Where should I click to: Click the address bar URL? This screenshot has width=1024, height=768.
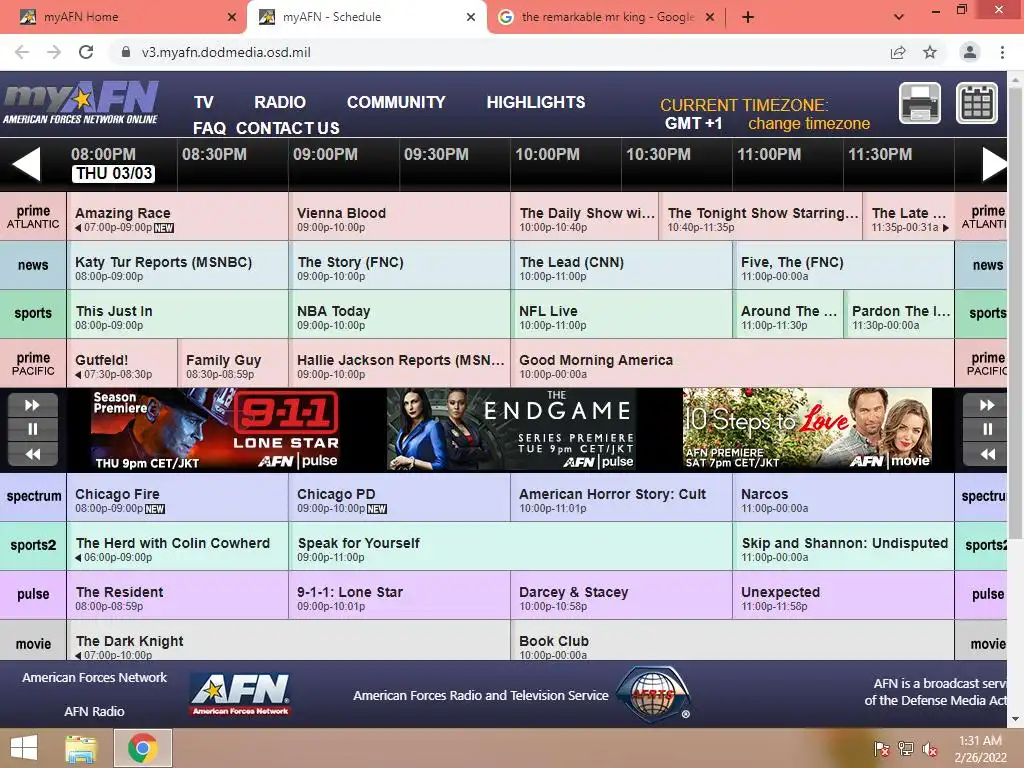(x=226, y=52)
